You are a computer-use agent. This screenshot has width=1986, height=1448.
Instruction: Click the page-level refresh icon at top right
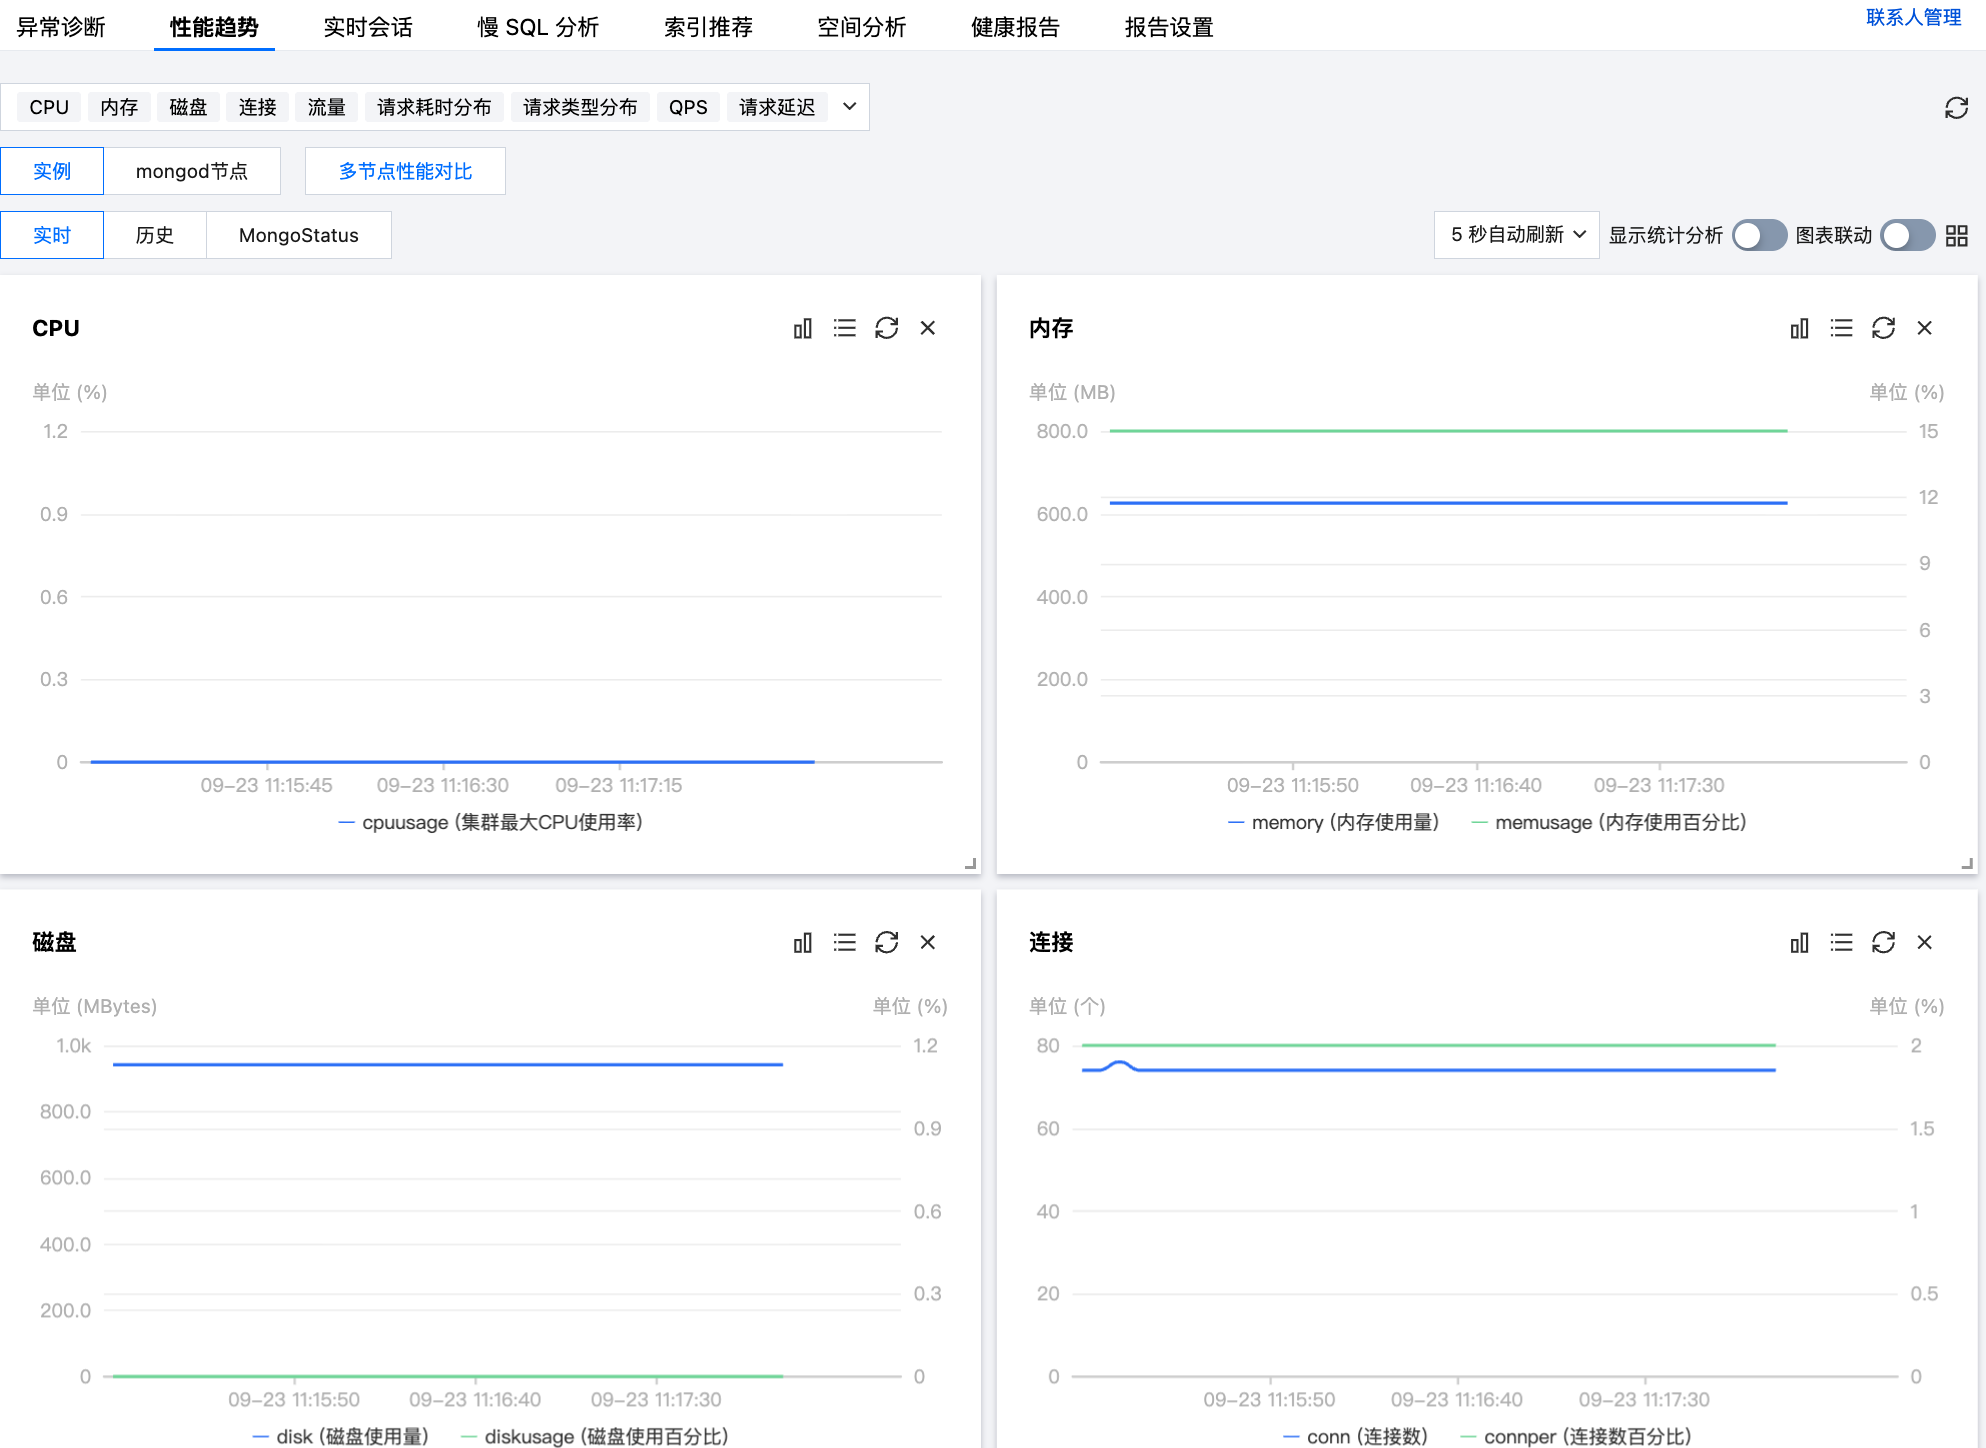tap(1956, 108)
